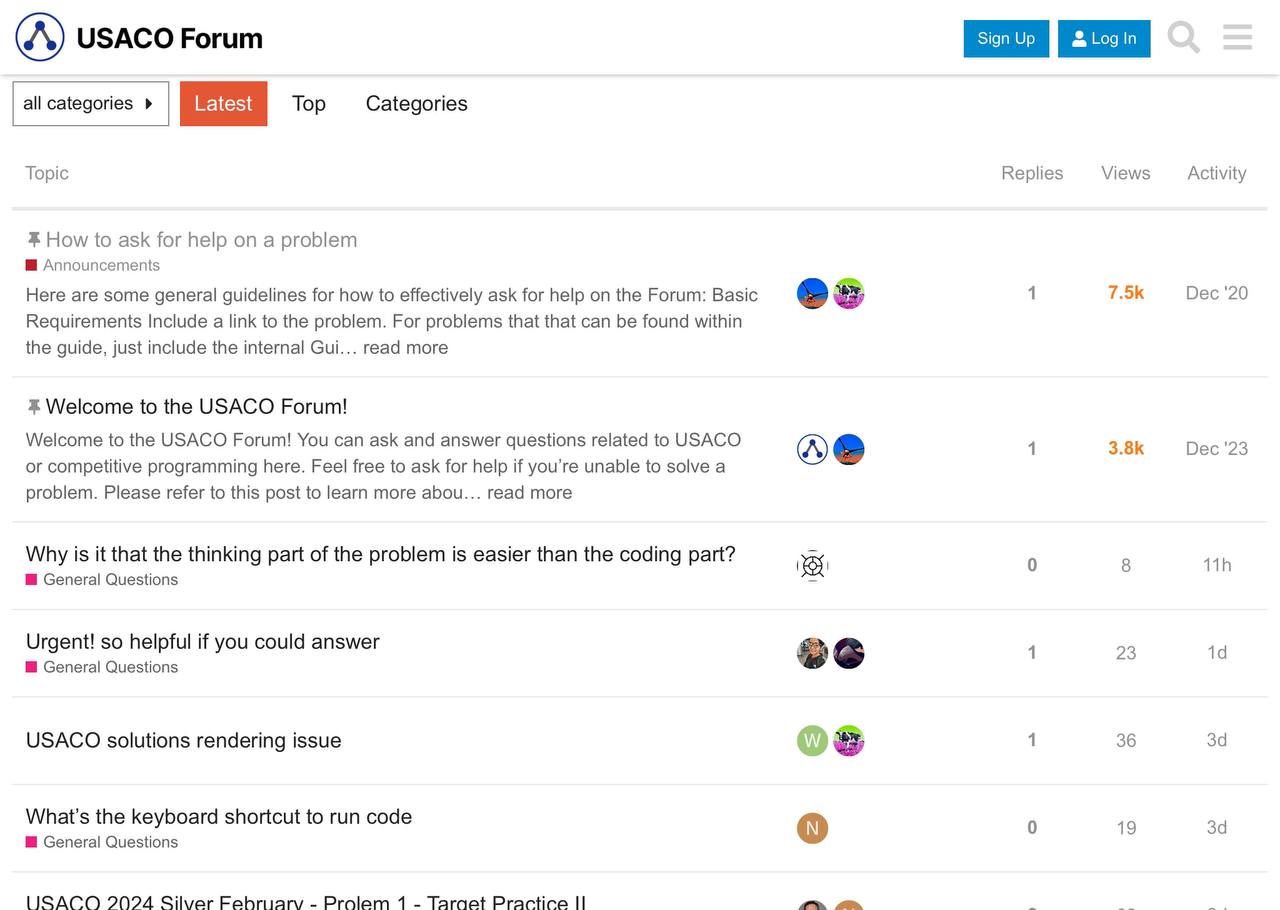The width and height of the screenshot is (1280, 910).
Task: Click the green W user avatar
Action: click(x=812, y=741)
